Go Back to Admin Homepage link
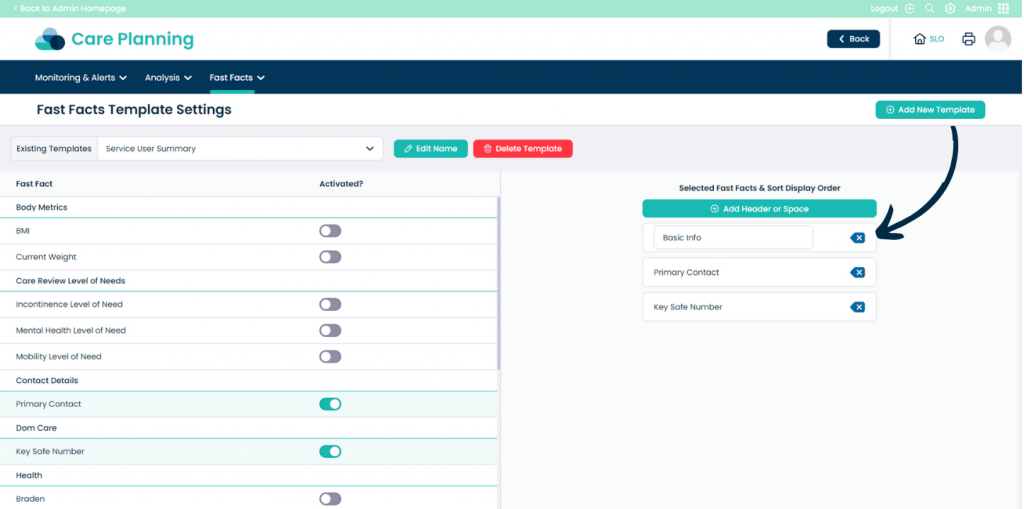This screenshot has height=509, width=1024. [x=69, y=8]
